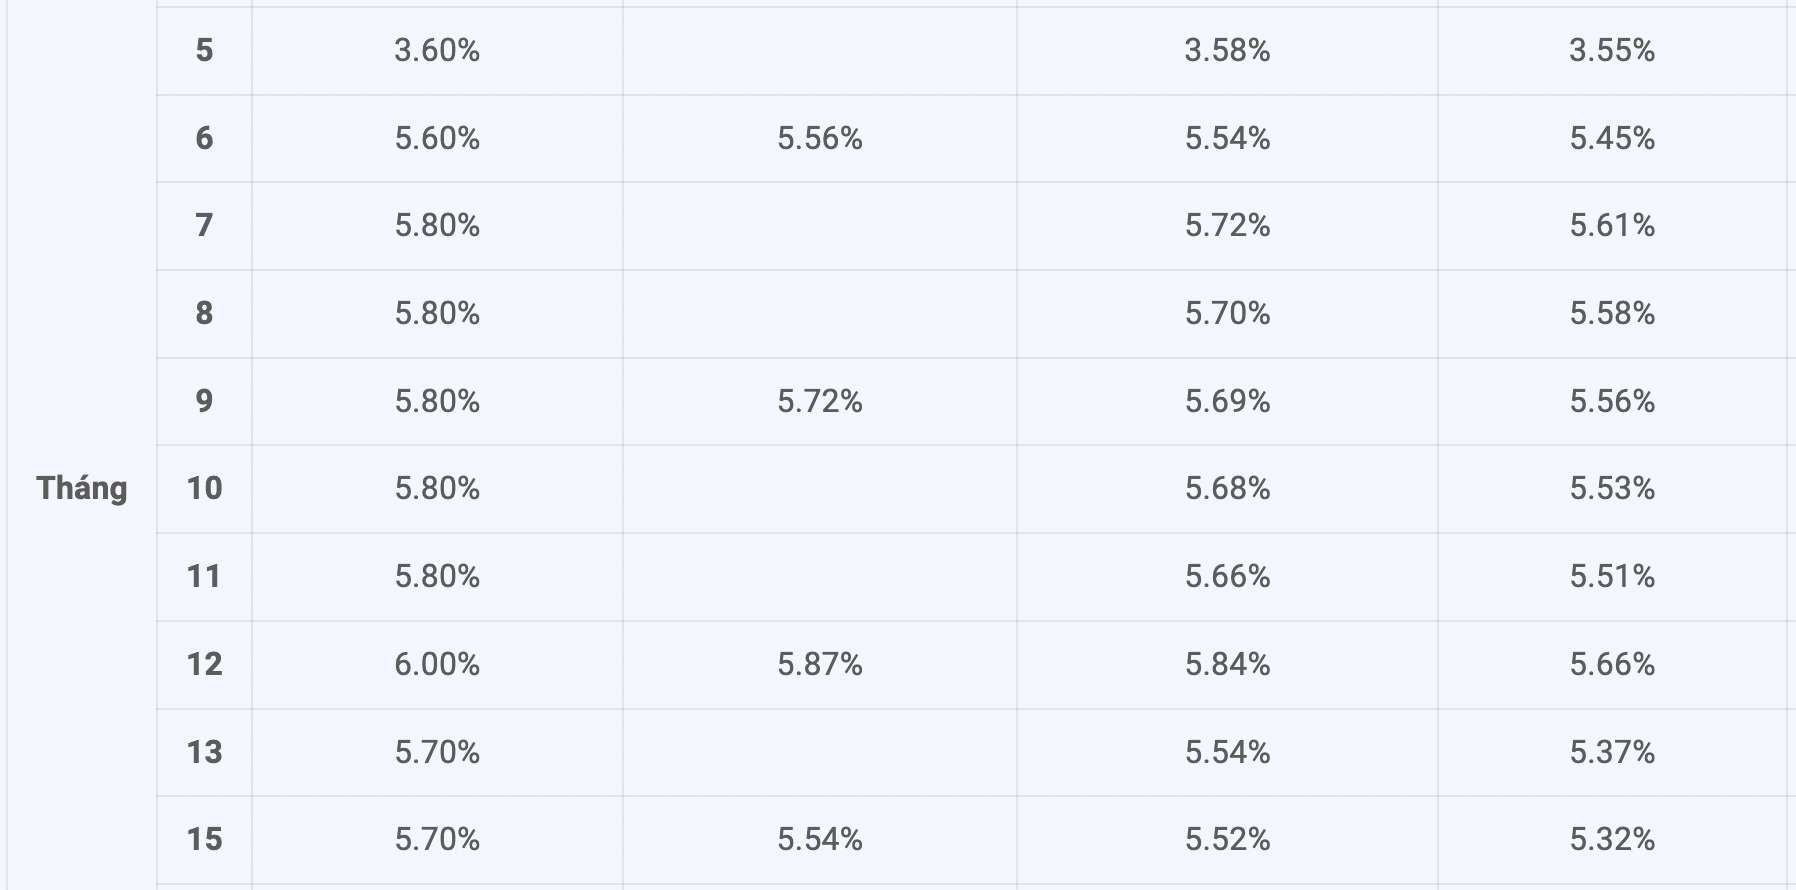Click the 5.72% value in the 7-month row
This screenshot has height=890, width=1796.
pyautogui.click(x=1227, y=225)
